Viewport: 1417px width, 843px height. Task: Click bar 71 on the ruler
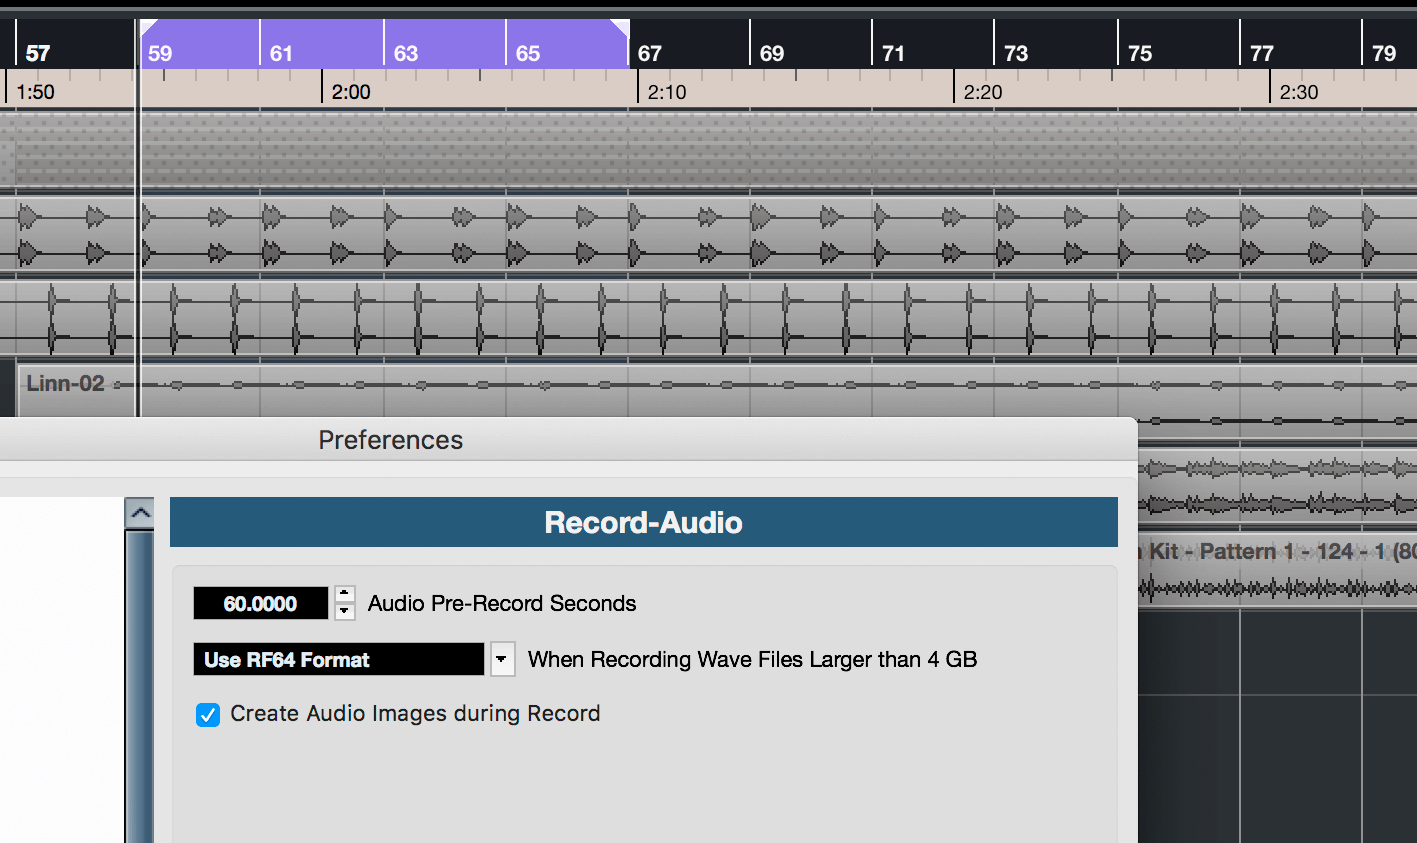point(894,53)
